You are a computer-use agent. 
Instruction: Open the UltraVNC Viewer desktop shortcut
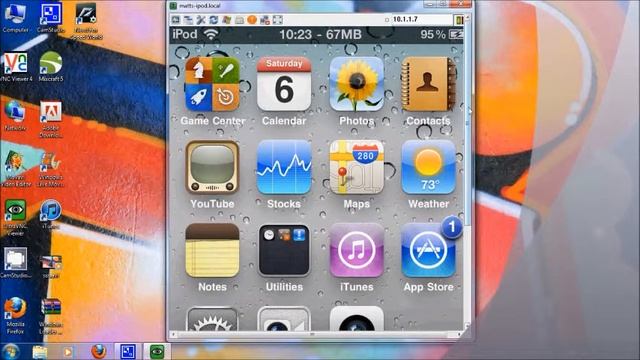point(16,217)
